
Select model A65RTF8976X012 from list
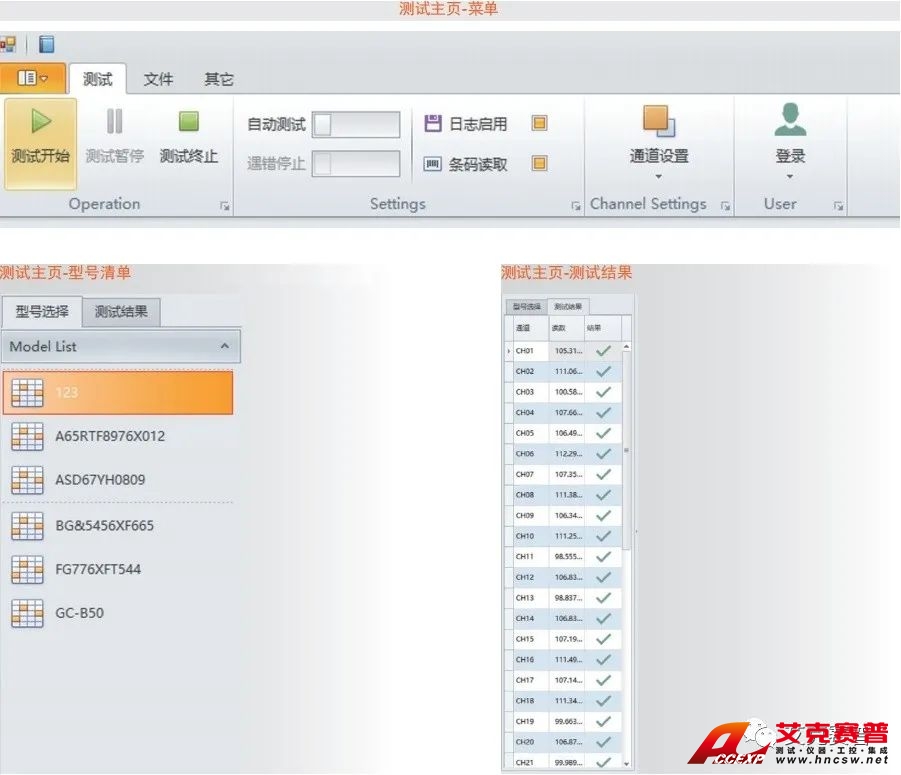coord(110,436)
